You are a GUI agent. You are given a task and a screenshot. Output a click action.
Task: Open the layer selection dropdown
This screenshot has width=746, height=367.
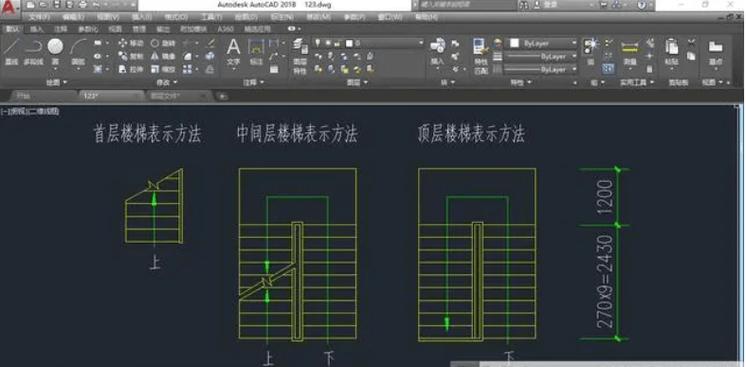click(x=421, y=43)
